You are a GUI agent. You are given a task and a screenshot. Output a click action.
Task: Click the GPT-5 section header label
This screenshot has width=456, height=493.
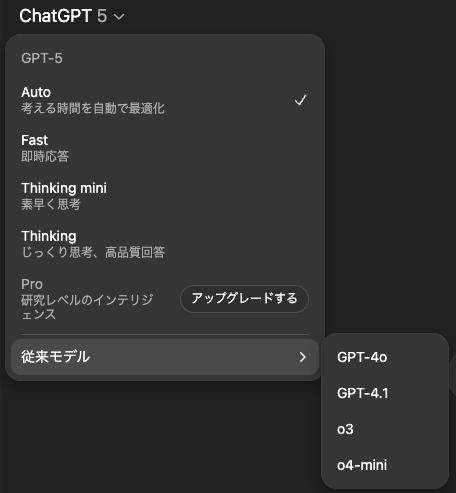point(42,58)
